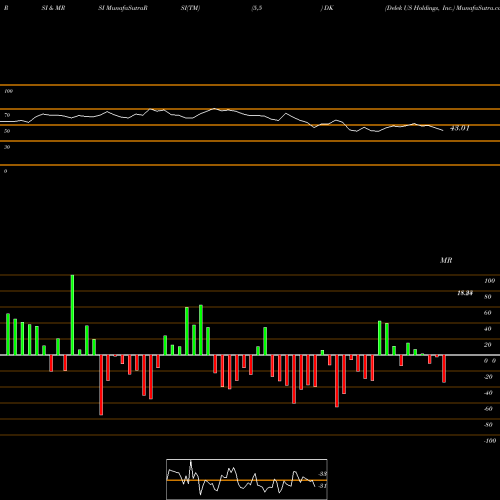Viewport: 500px width, 500px height.
Task: Click the value 33 in the mini chart
Action: point(323,474)
